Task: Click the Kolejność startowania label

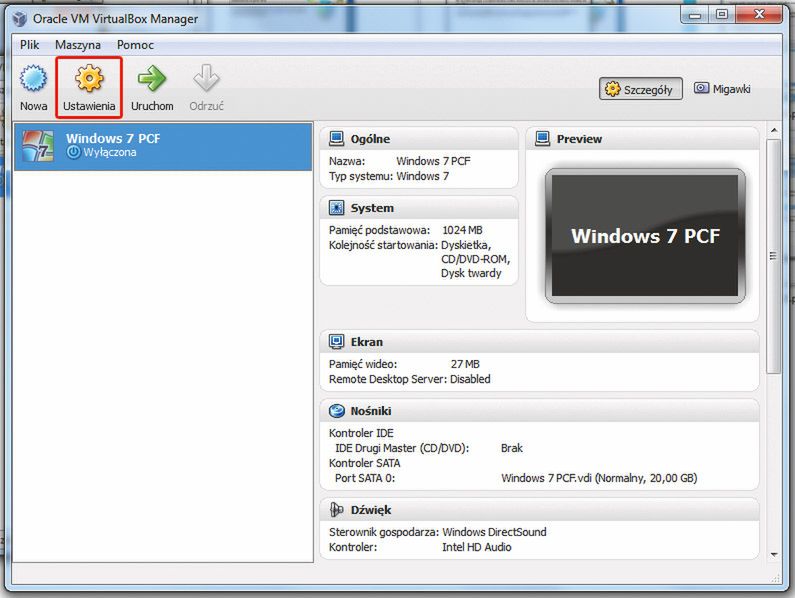Action: click(x=383, y=245)
